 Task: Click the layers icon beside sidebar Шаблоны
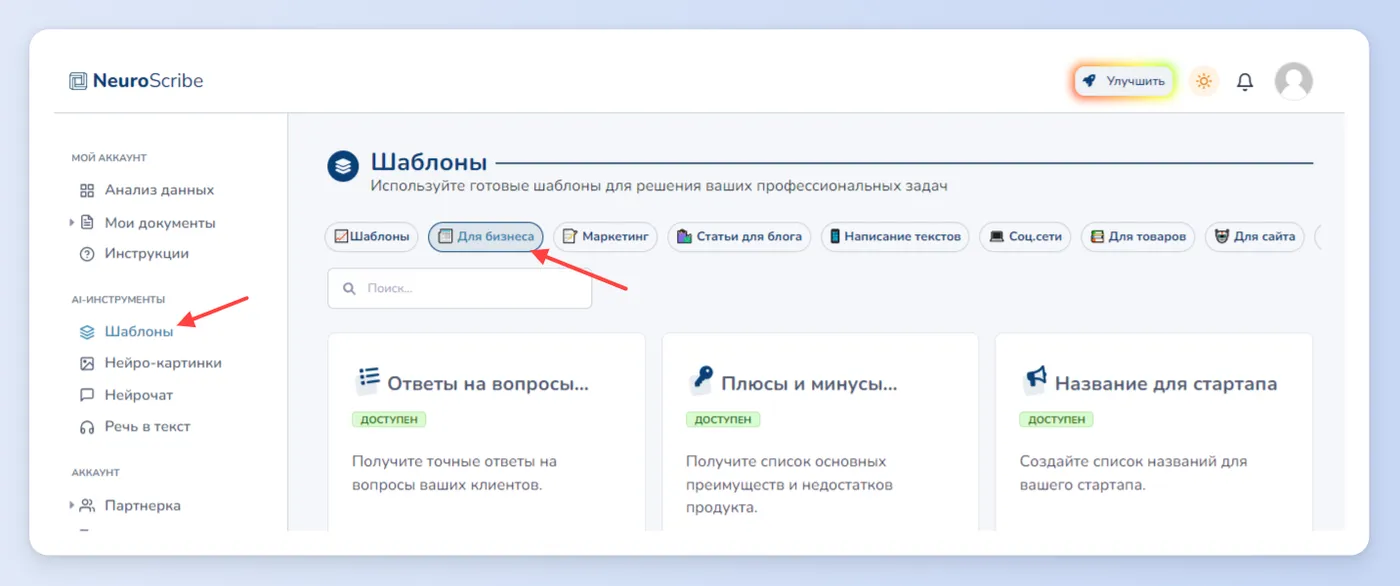pyautogui.click(x=87, y=331)
